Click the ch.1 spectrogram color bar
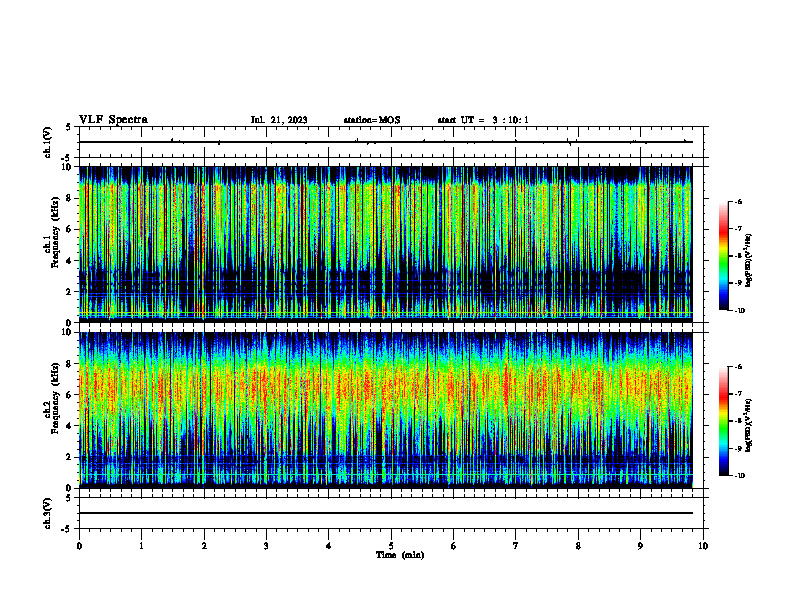 723,256
